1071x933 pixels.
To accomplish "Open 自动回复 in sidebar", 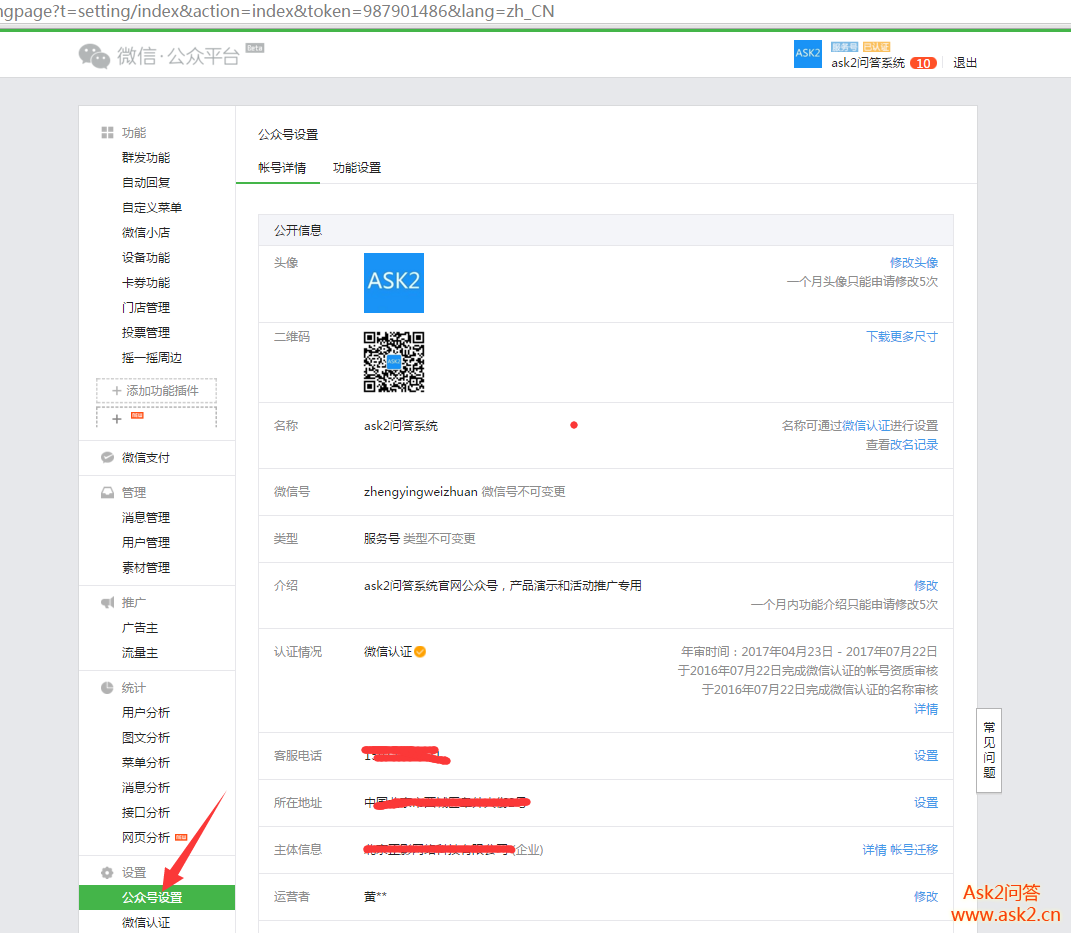I will (x=145, y=182).
